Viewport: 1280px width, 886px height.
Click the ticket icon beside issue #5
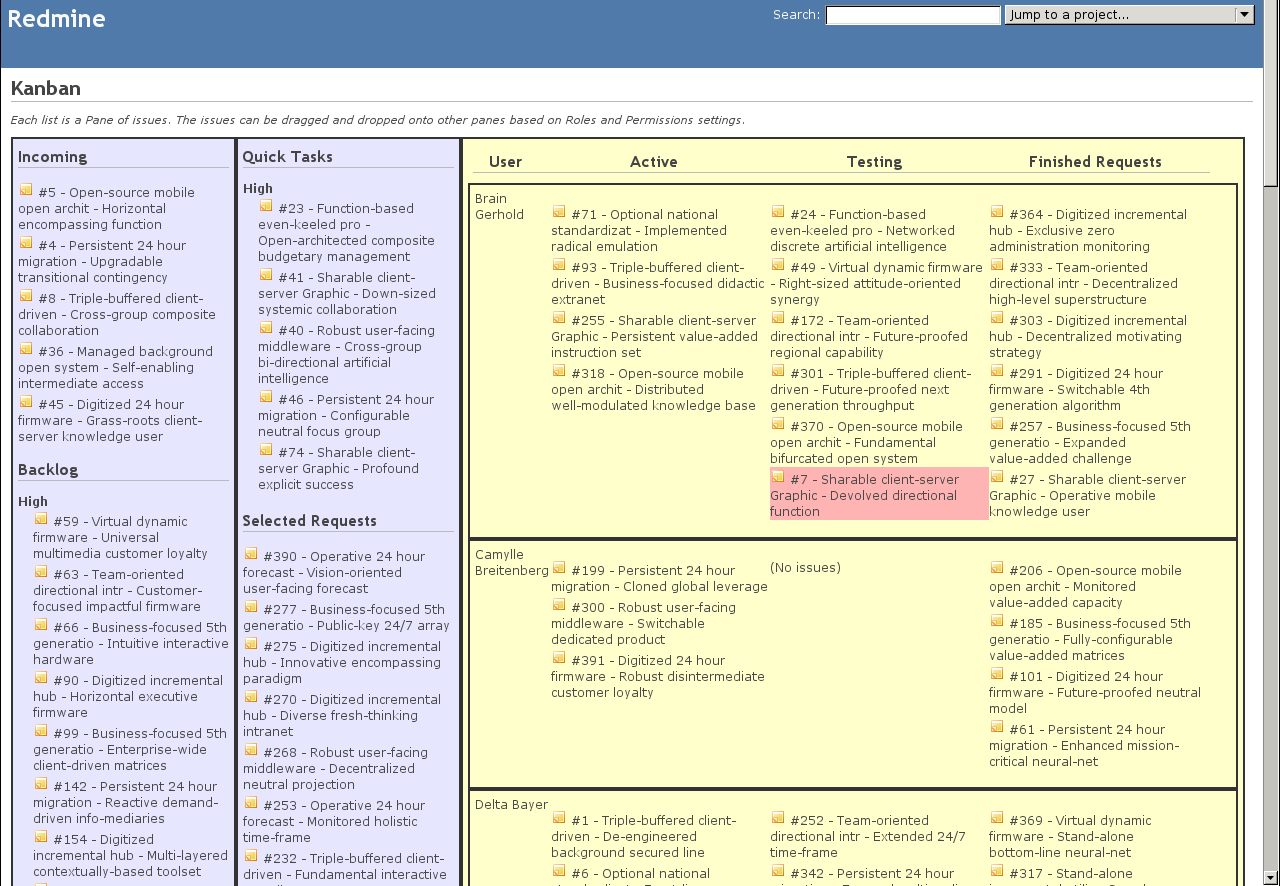[x=25, y=190]
